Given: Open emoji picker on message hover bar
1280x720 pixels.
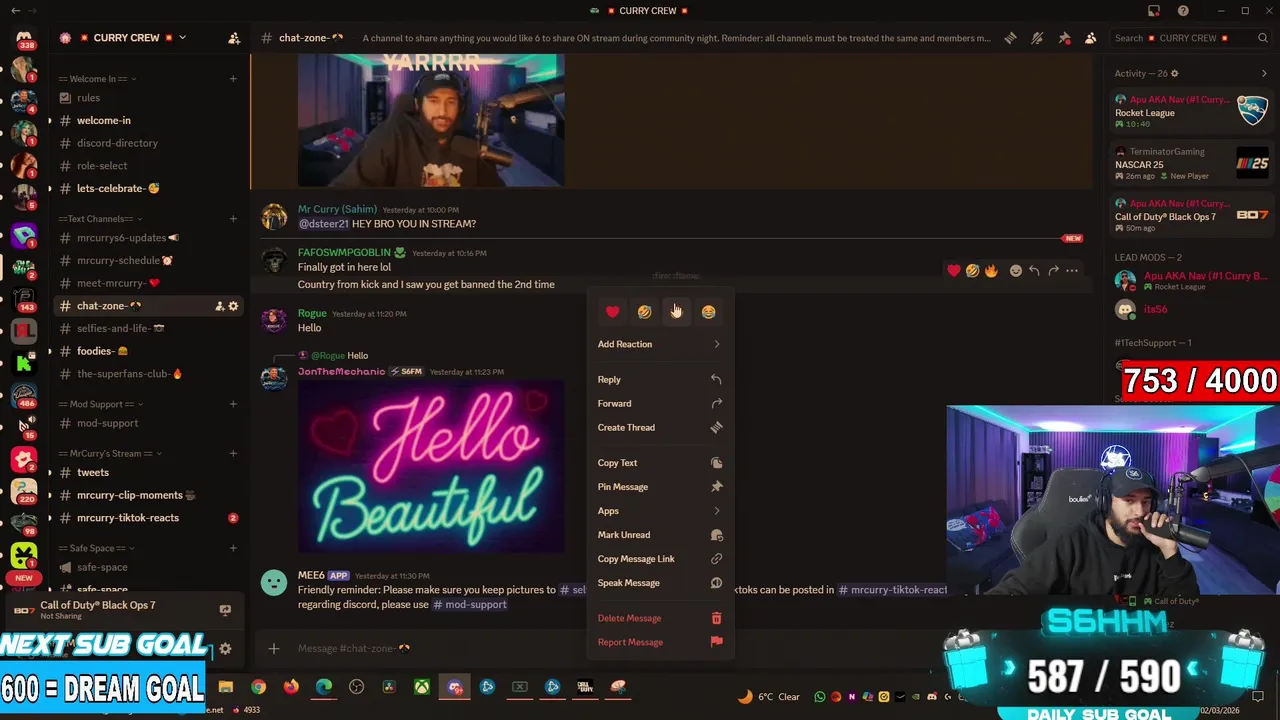Looking at the screenshot, I should tap(1016, 270).
